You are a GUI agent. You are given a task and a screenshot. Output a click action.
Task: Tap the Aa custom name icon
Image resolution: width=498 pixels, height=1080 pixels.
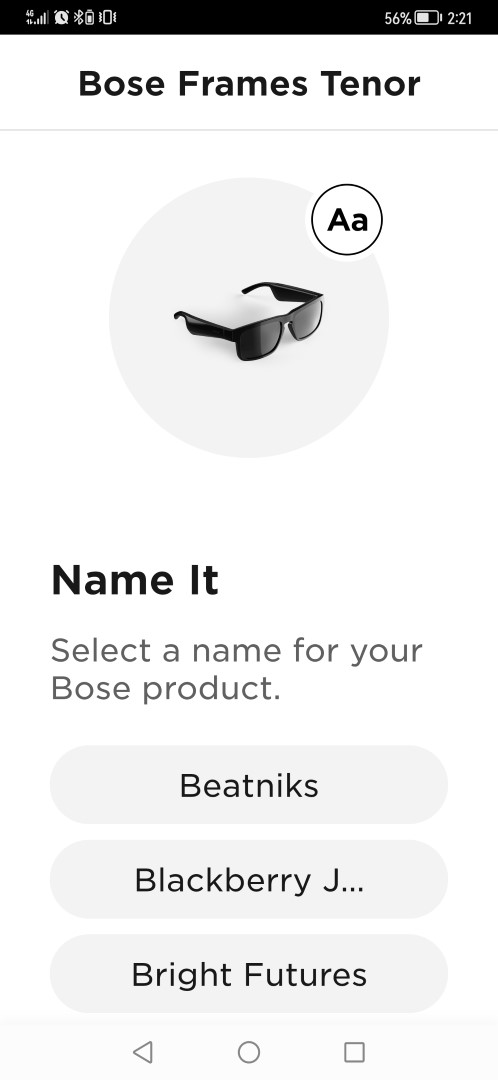pos(346,220)
